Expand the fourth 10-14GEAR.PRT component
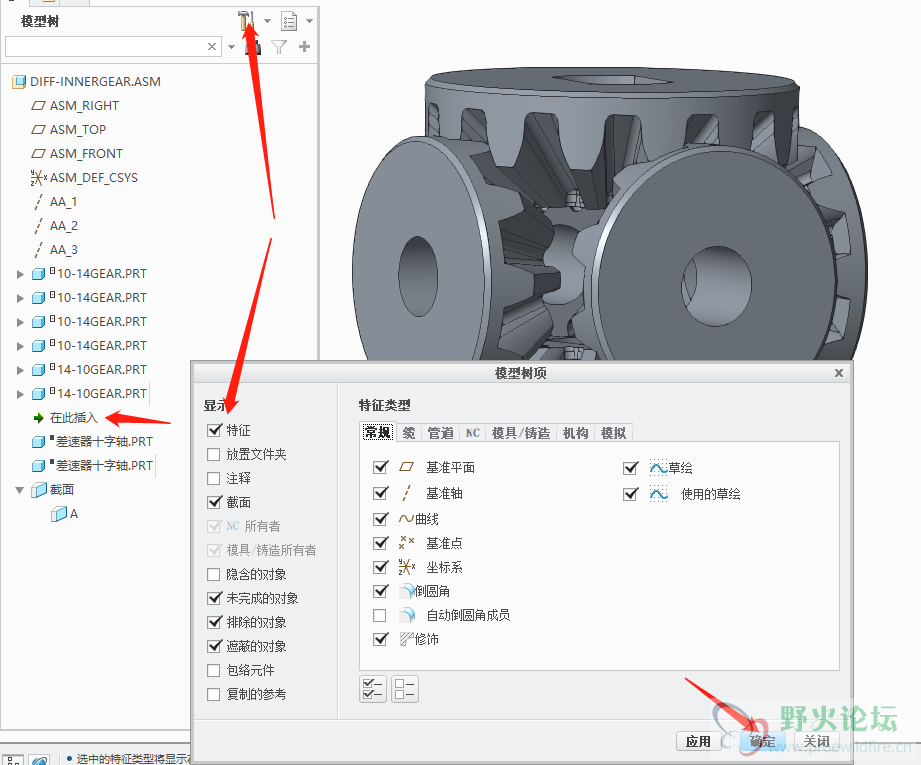Image resolution: width=921 pixels, height=765 pixels. tap(21, 346)
